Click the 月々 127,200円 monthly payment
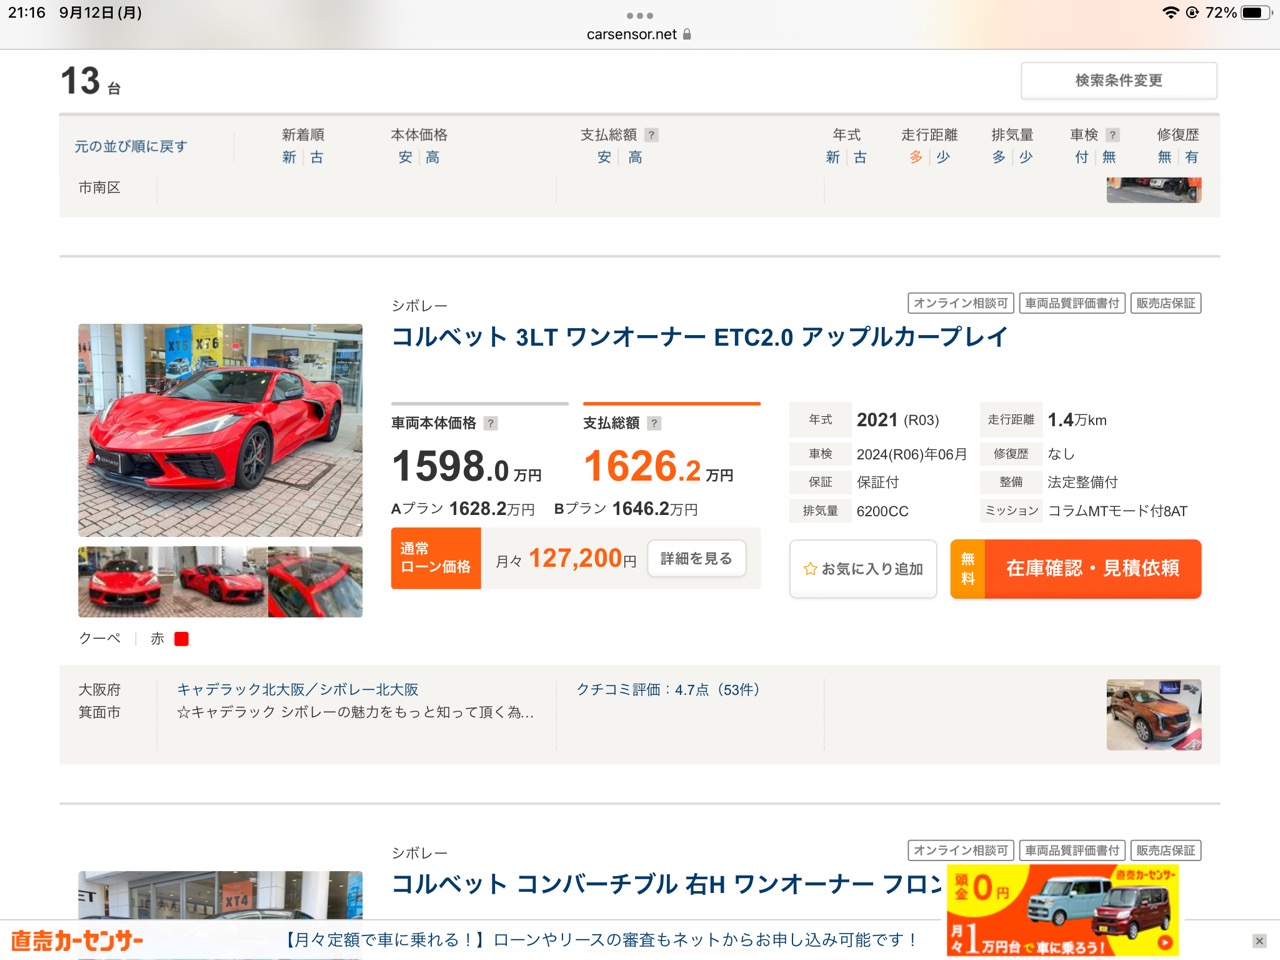The image size is (1280, 960). pyautogui.click(x=566, y=559)
